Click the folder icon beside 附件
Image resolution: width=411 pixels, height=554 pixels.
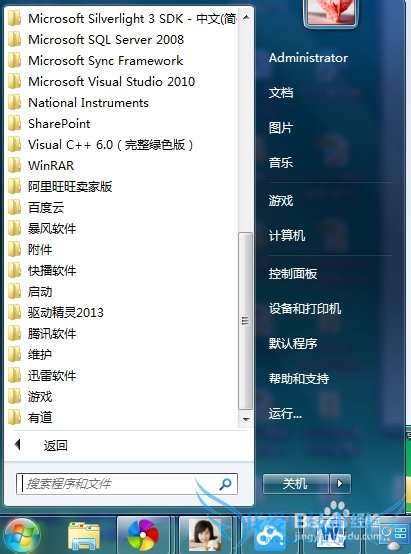point(14,249)
